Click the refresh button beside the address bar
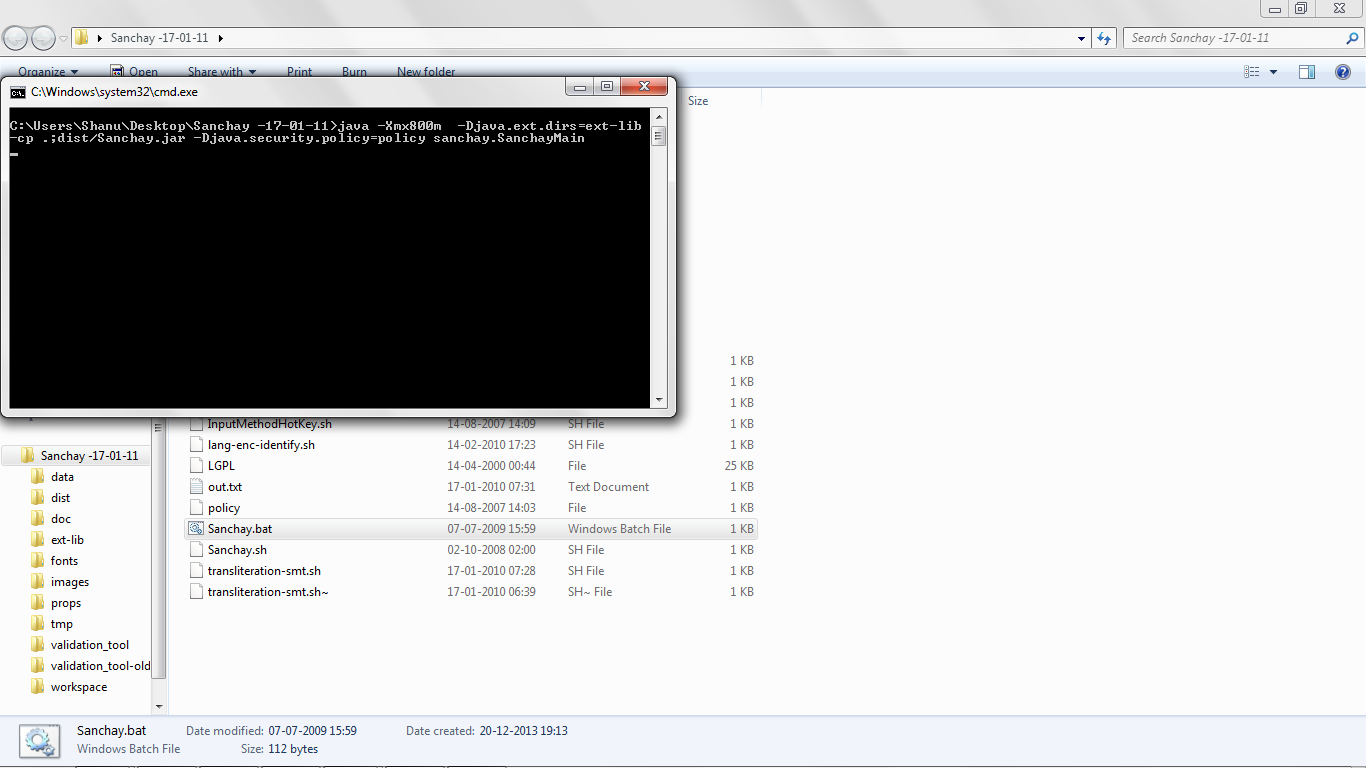 pyautogui.click(x=1104, y=38)
